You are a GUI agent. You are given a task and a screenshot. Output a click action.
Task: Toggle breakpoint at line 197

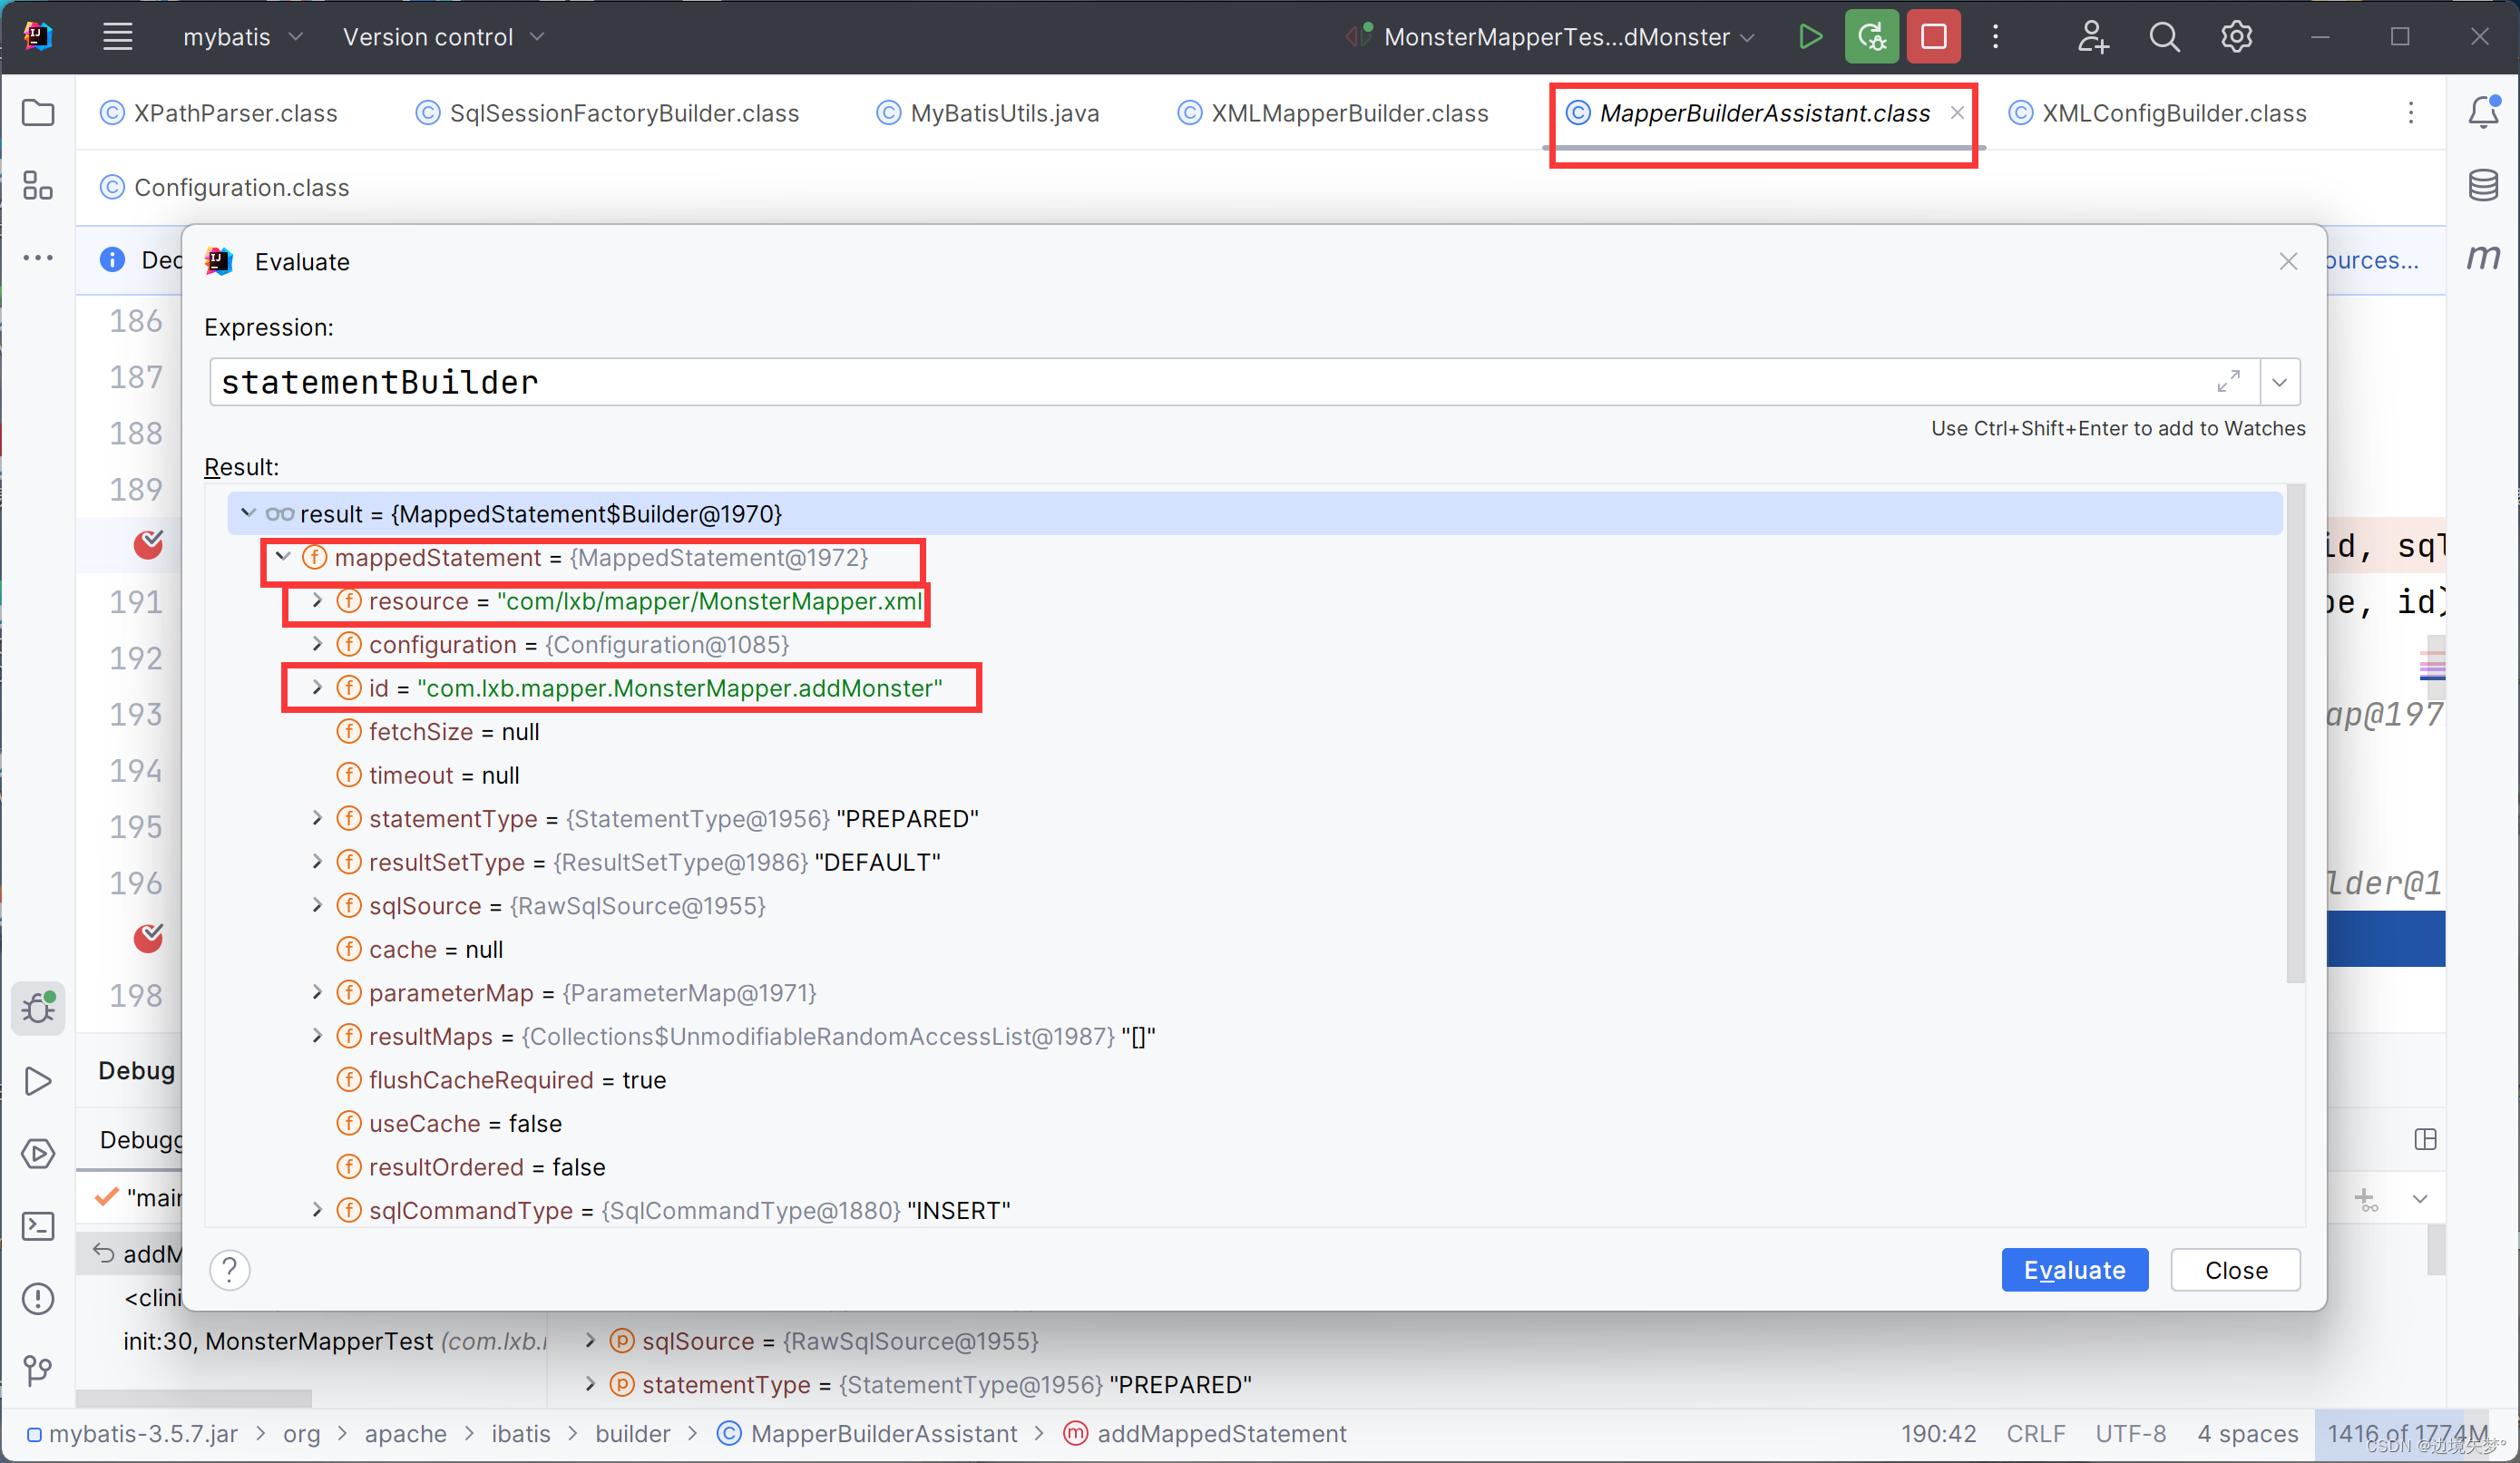(x=148, y=938)
